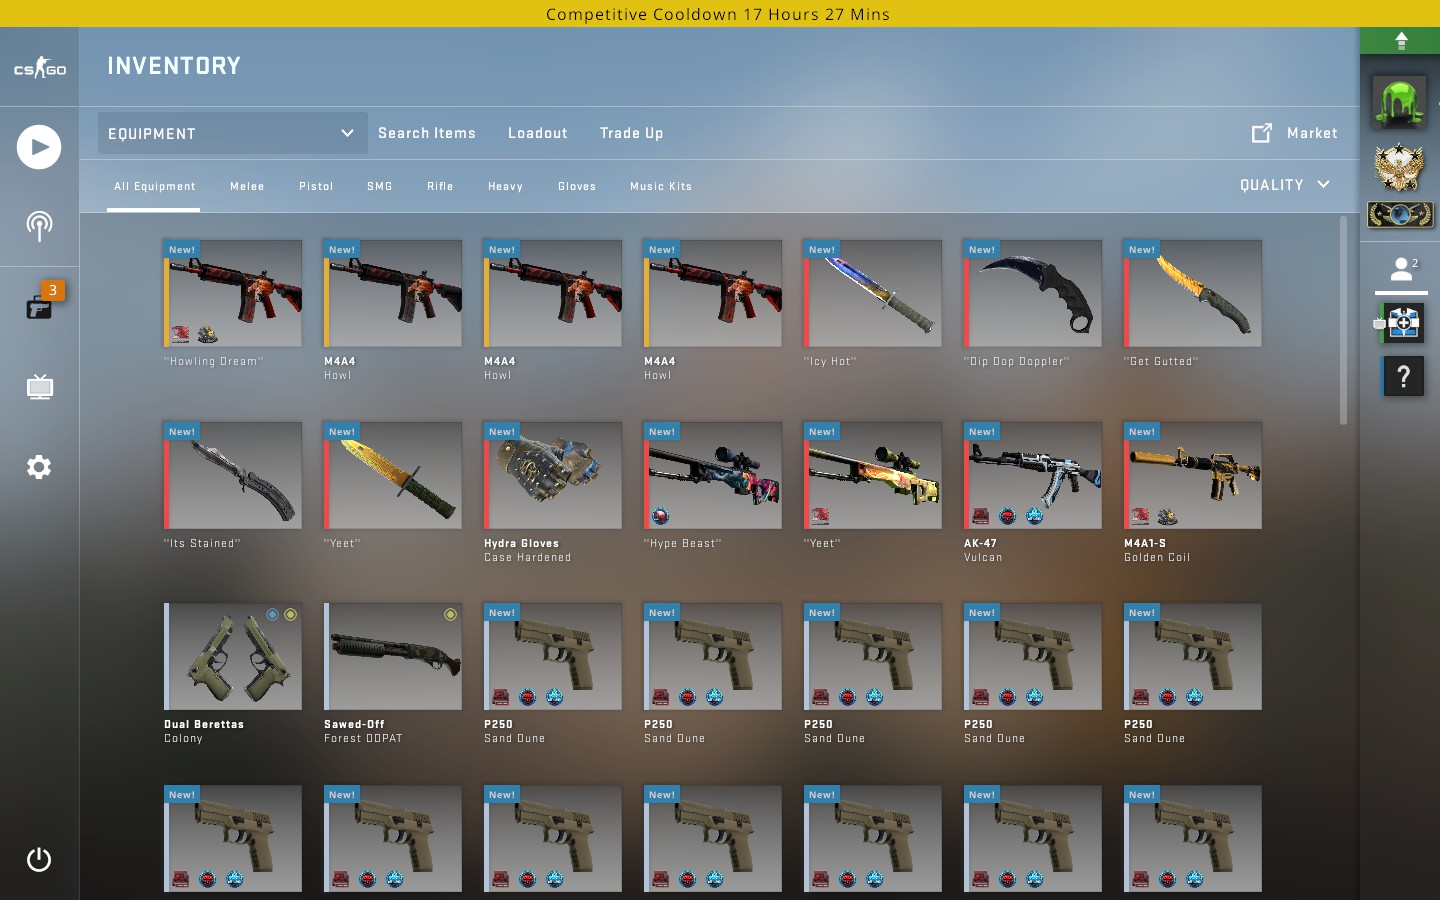Open the friends list icon
This screenshot has width=1440, height=900.
(1403, 268)
